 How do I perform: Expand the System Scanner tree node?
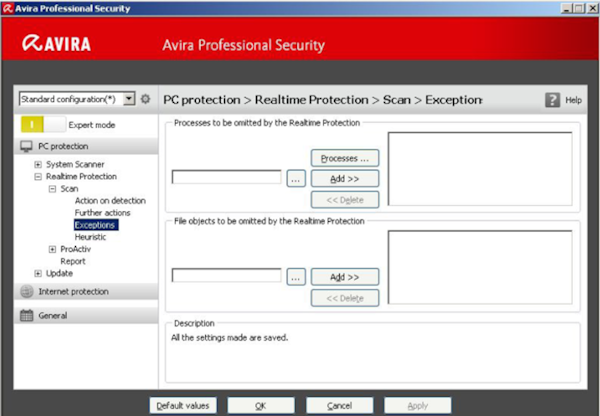point(38,165)
